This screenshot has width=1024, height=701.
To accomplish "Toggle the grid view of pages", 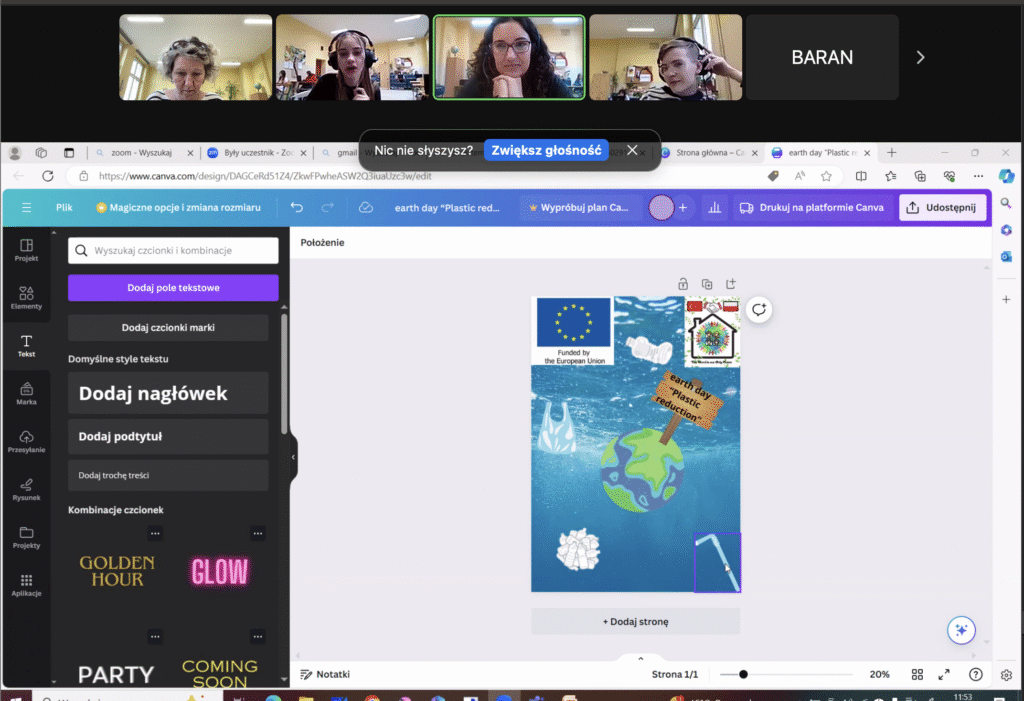I will tap(918, 674).
